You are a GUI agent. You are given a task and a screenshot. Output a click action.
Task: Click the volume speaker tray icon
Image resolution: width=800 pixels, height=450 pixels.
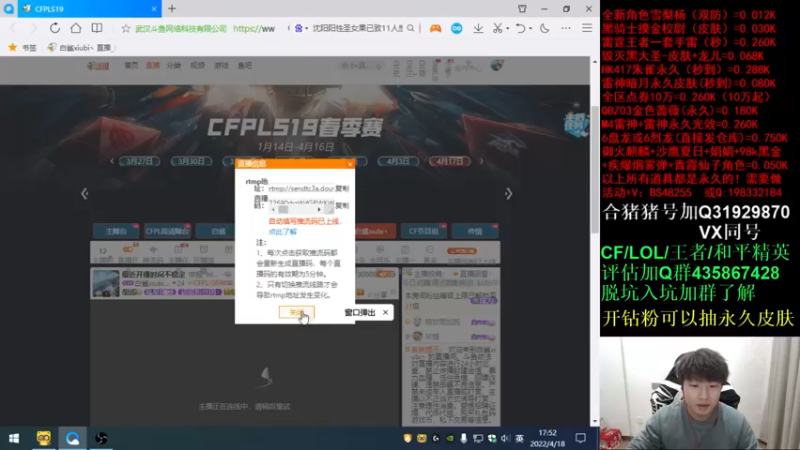click(x=505, y=438)
